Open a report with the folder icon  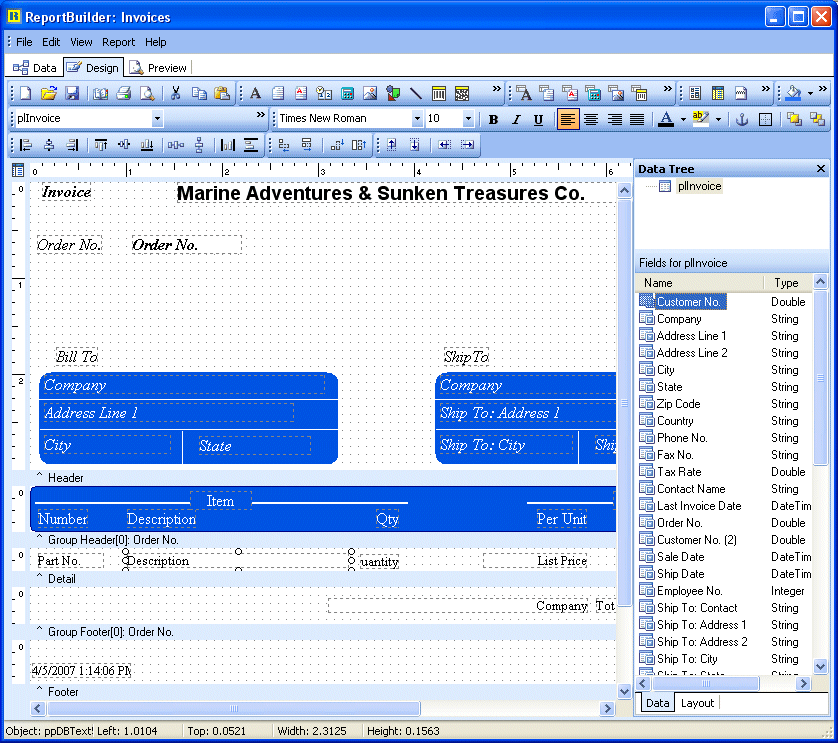49,93
